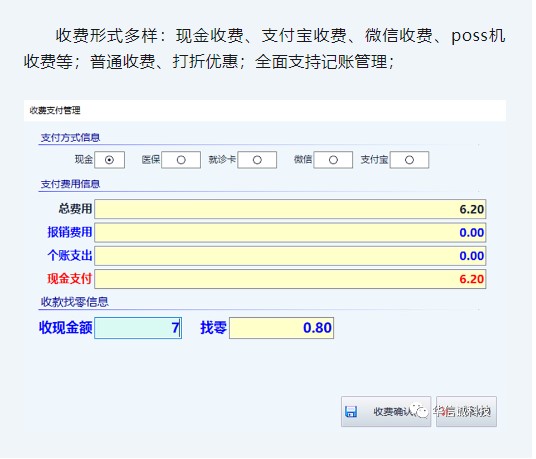The image size is (536, 459).
Task: Click the 个账支出 personal account field
Action: 290,256
